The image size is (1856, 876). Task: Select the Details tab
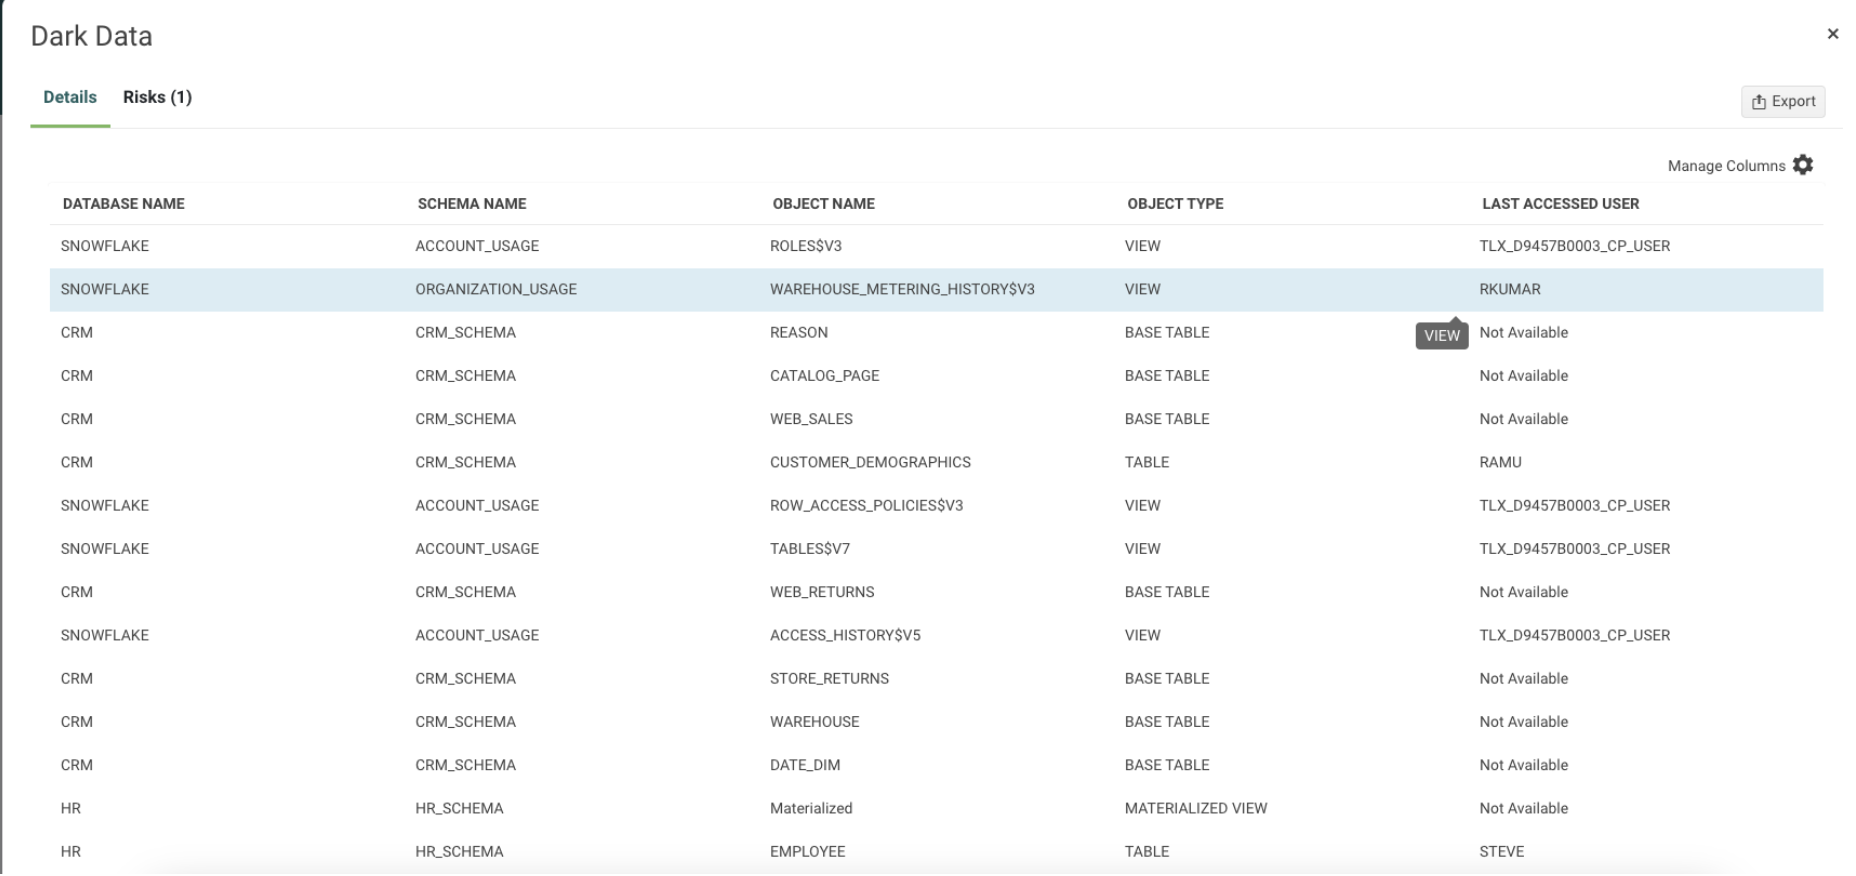click(x=70, y=97)
